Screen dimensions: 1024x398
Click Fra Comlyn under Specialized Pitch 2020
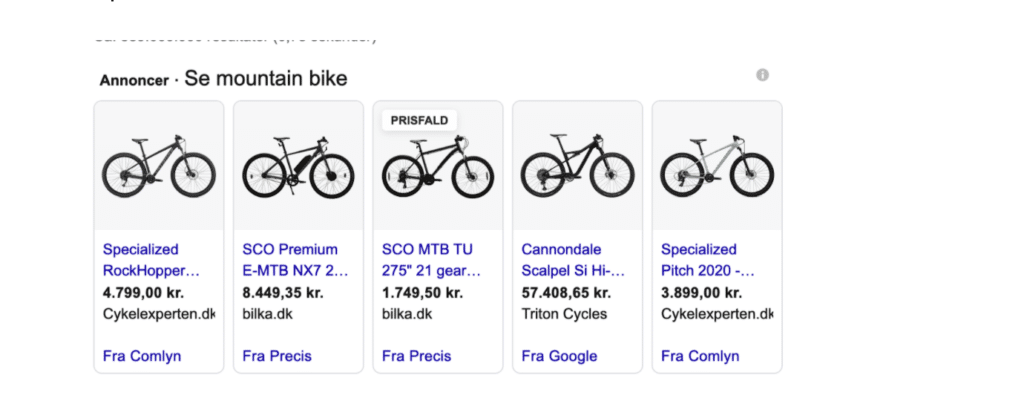click(700, 356)
